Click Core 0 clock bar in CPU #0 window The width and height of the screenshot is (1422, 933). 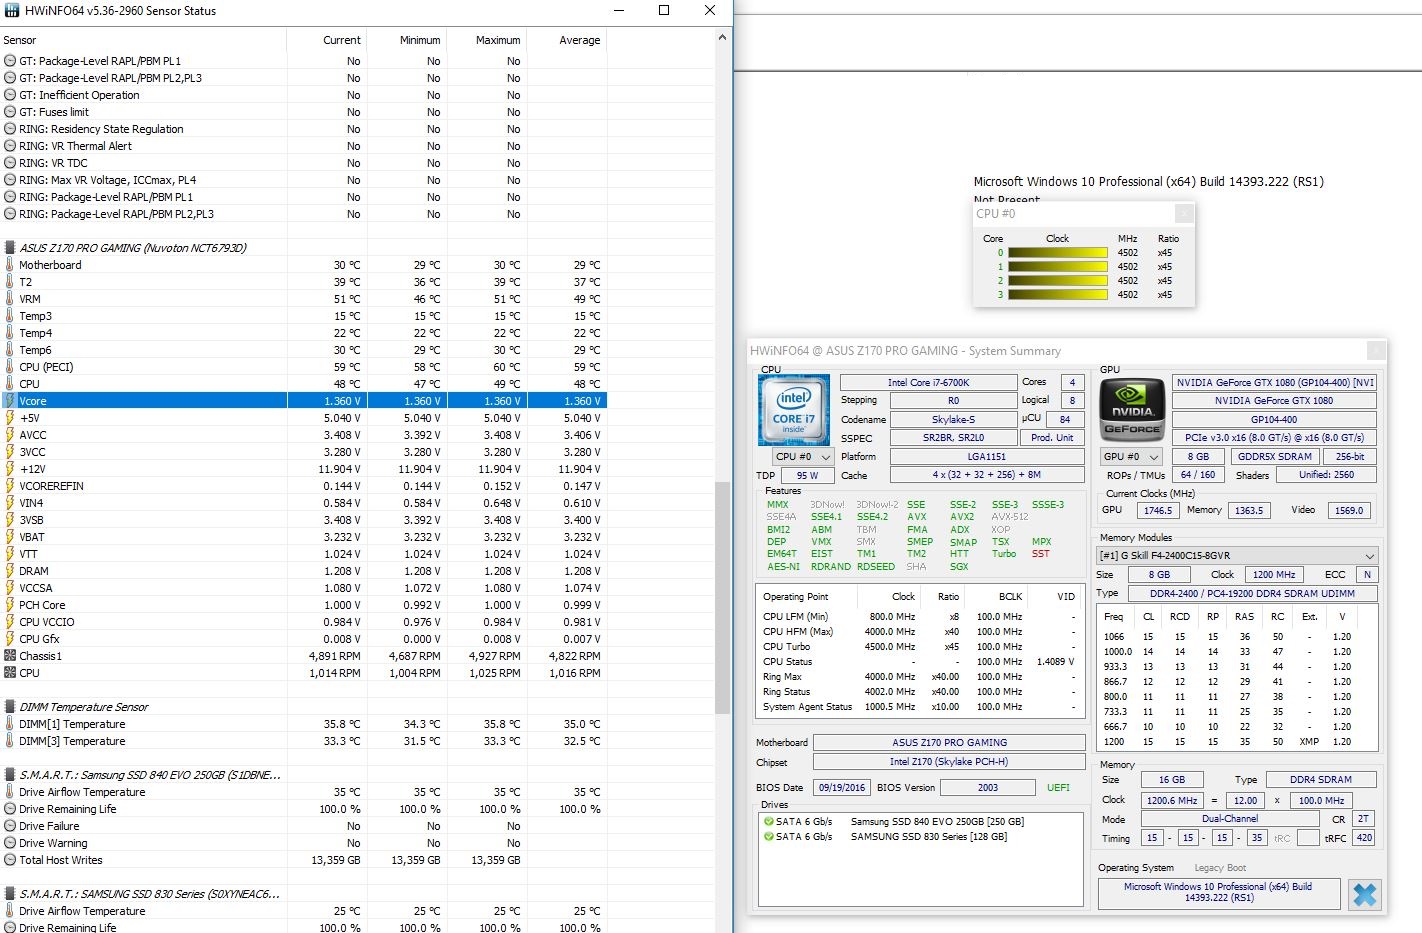(x=1057, y=253)
